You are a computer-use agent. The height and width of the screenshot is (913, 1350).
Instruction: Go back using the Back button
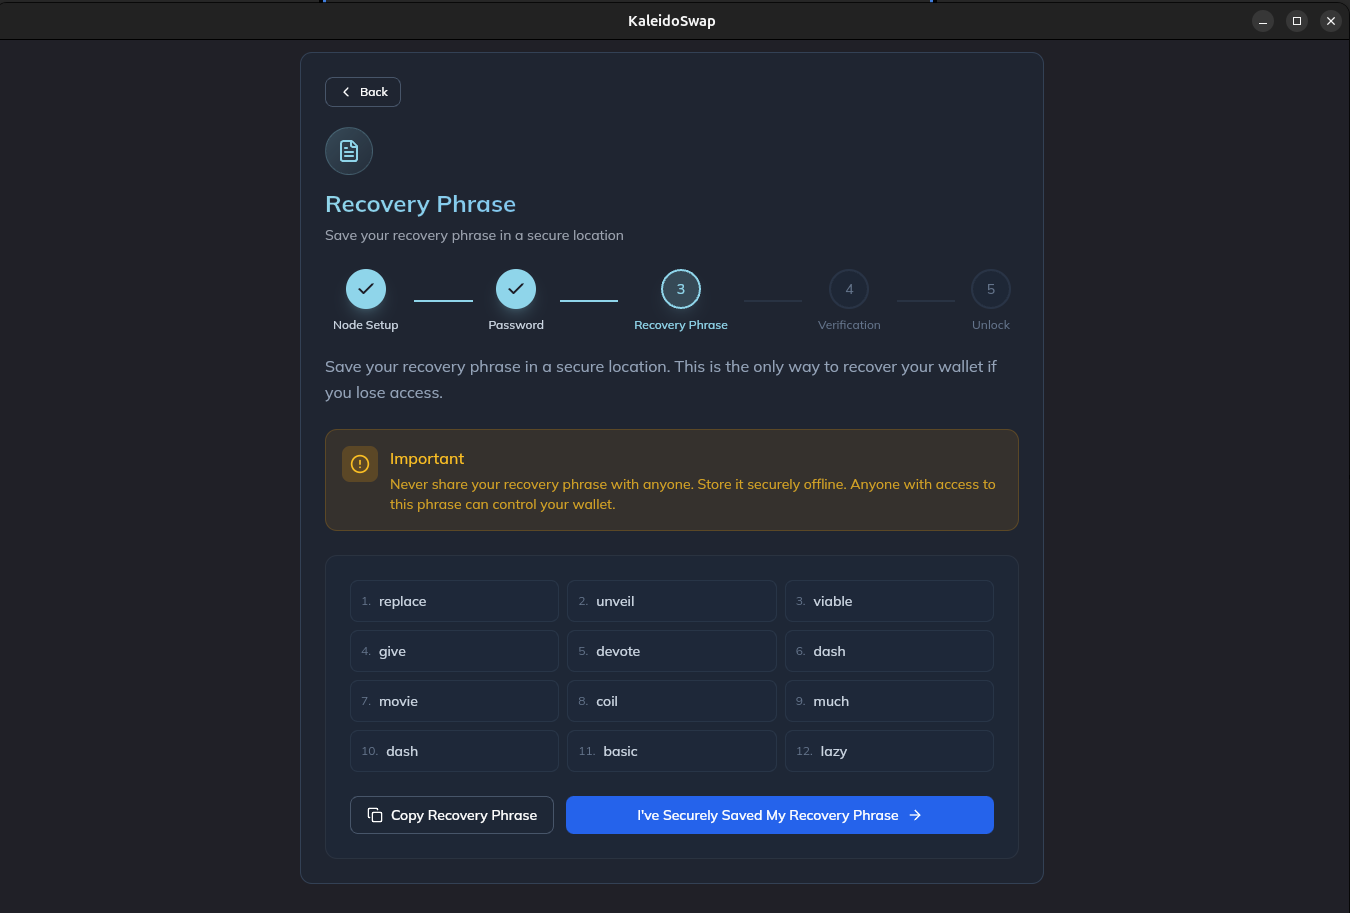click(x=363, y=92)
